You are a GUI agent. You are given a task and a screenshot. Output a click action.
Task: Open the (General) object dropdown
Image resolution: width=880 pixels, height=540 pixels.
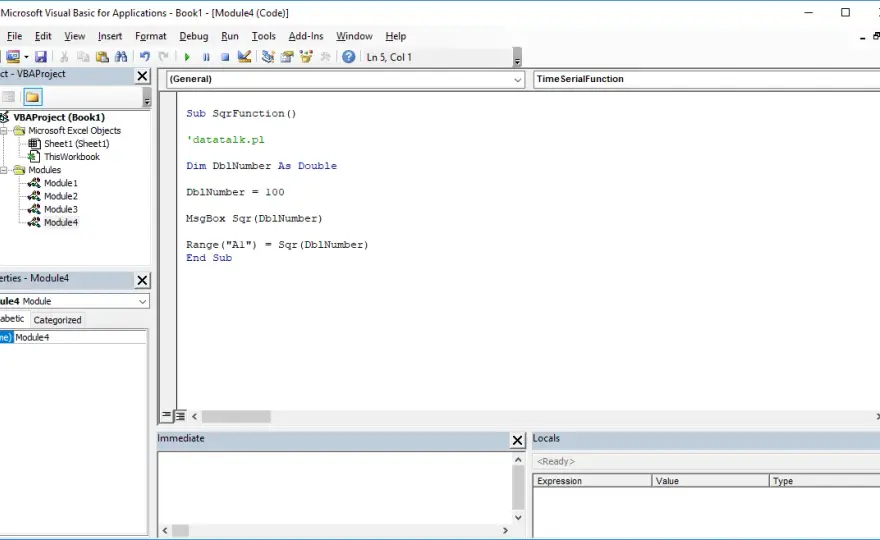(x=345, y=79)
